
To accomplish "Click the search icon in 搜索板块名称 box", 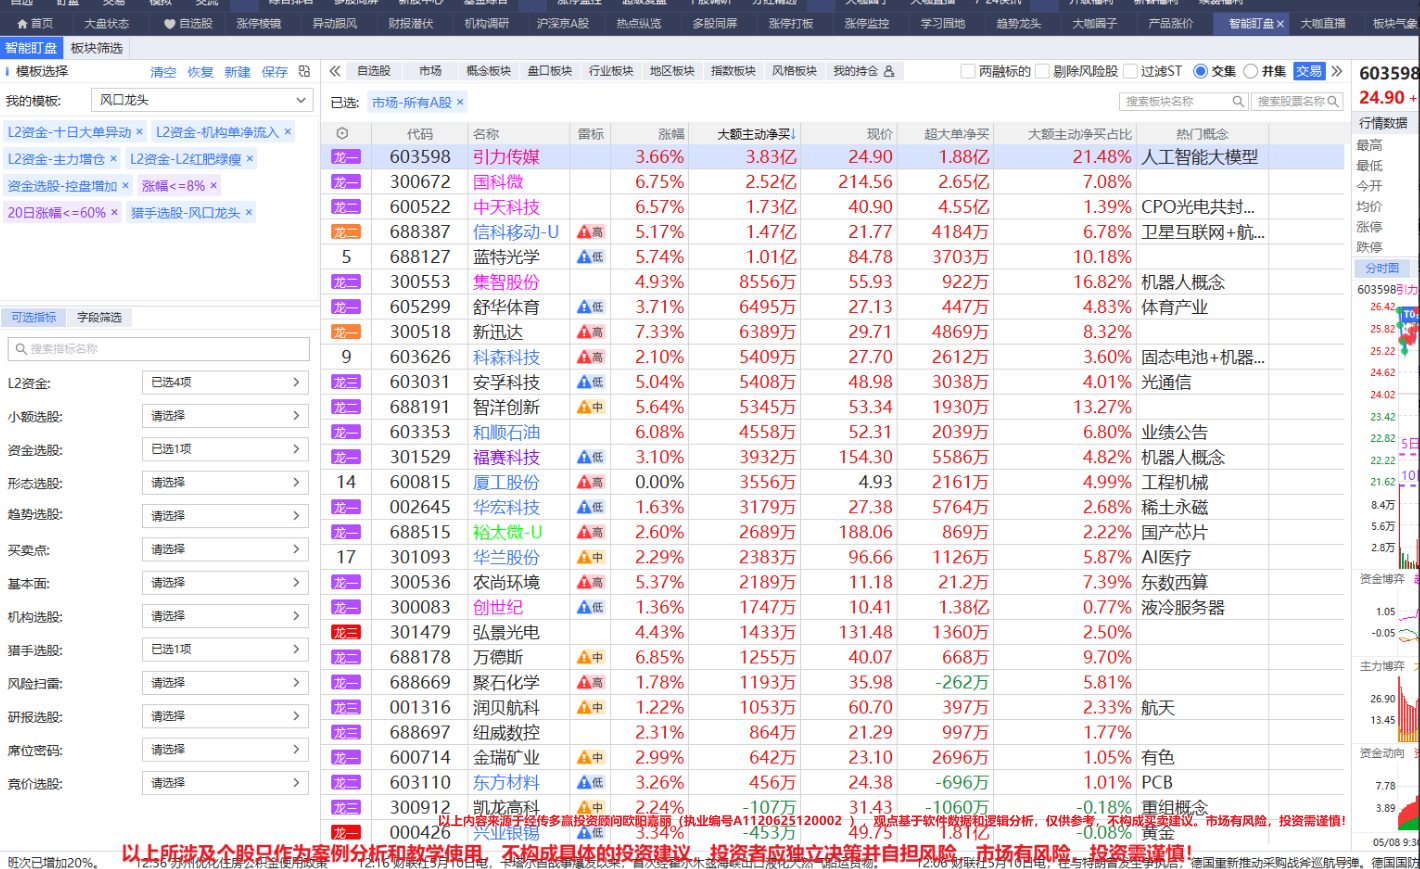I will [1238, 101].
